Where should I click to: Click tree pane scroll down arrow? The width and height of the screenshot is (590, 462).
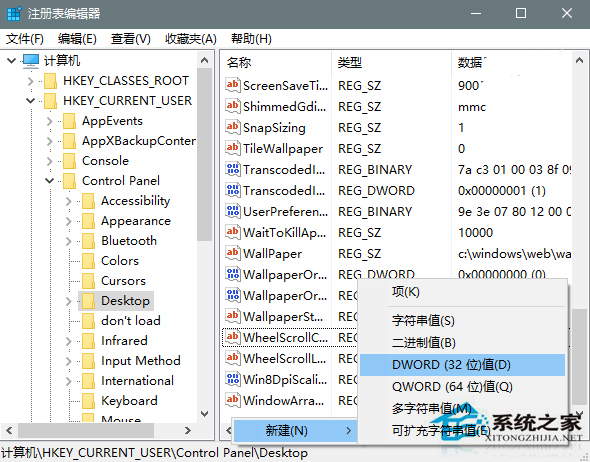[x=204, y=414]
